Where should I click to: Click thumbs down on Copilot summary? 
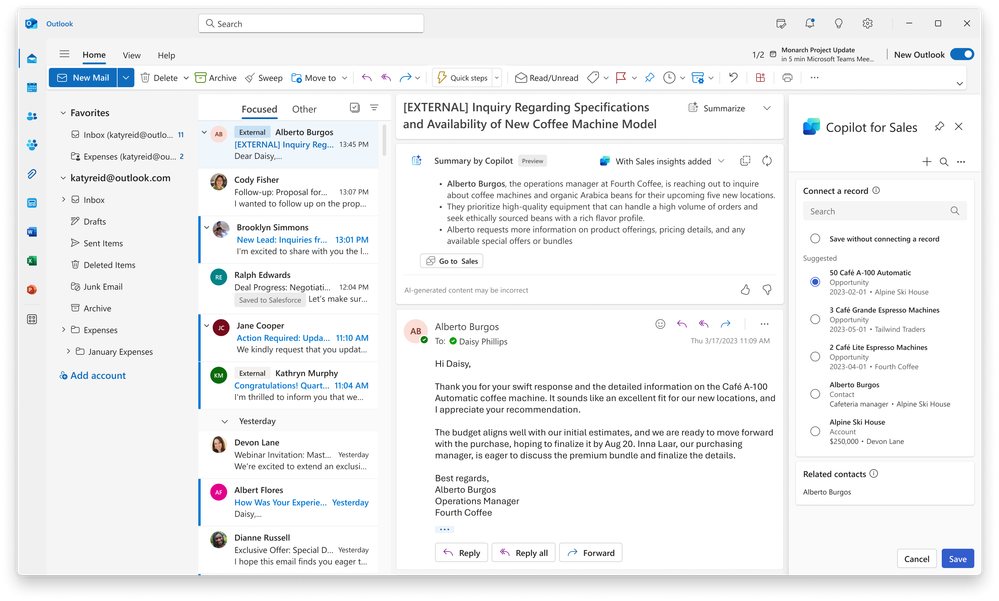point(767,290)
